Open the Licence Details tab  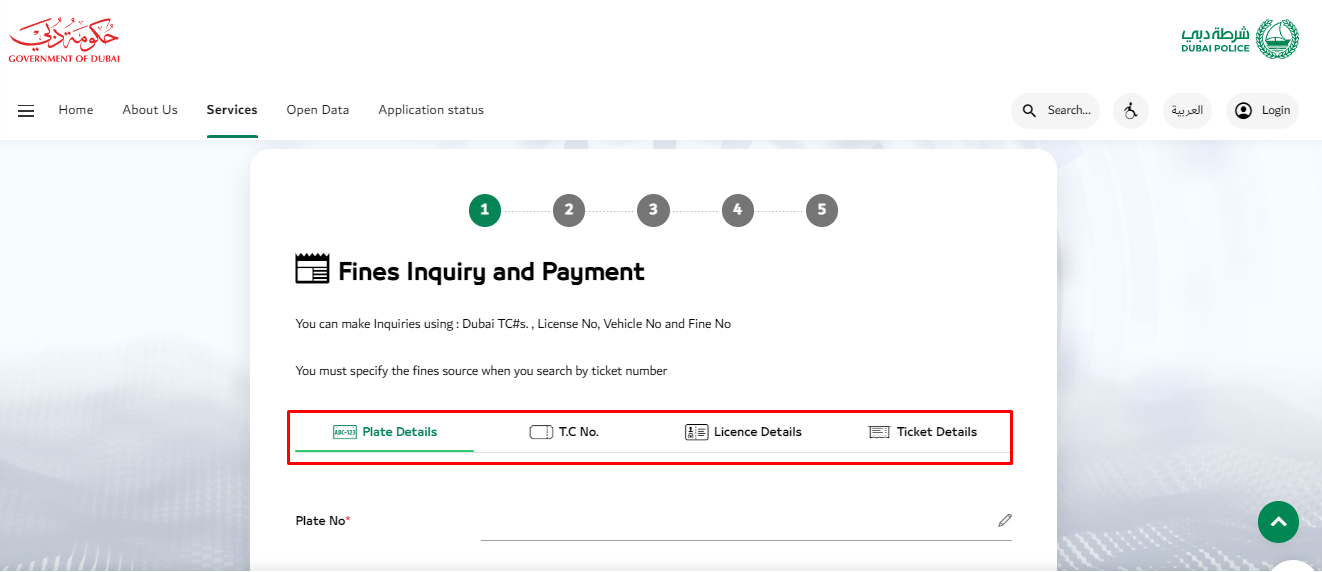tap(743, 432)
